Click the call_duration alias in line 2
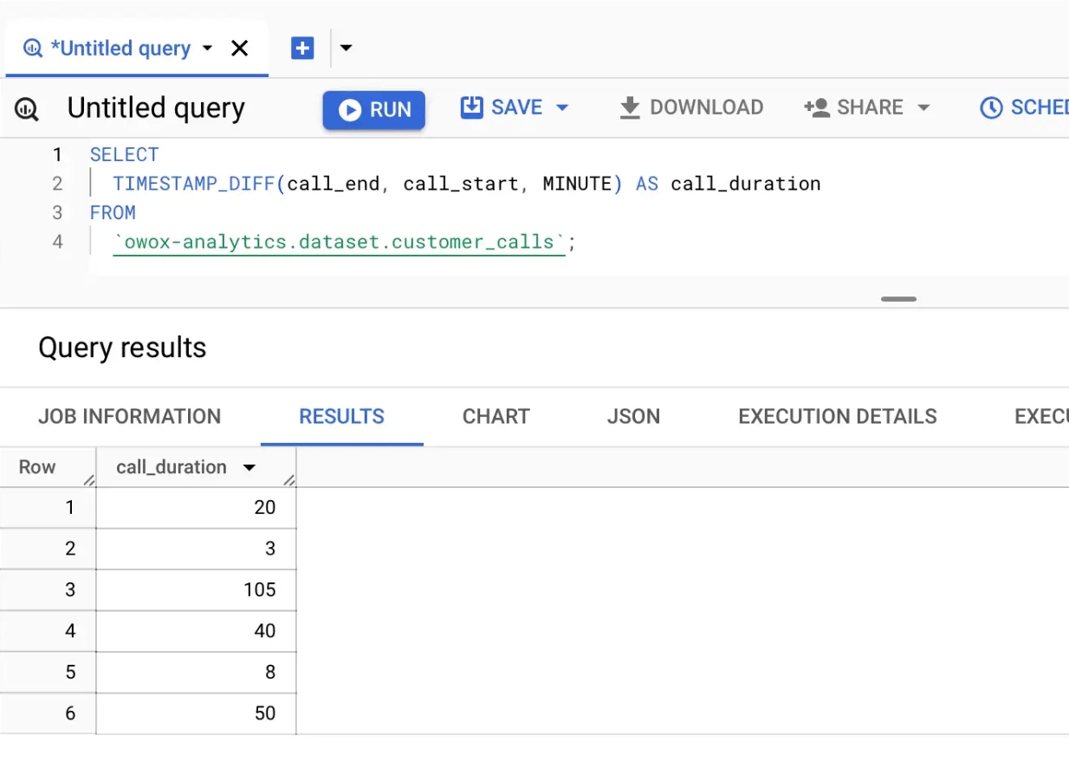Image resolution: width=1069 pixels, height=768 pixels. coord(745,184)
